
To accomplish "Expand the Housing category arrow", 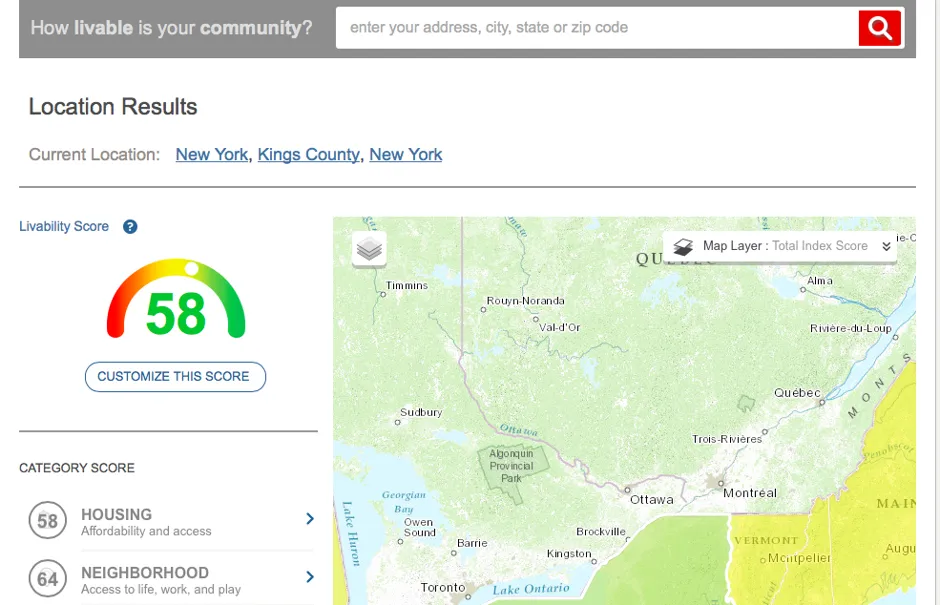I will pos(309,518).
